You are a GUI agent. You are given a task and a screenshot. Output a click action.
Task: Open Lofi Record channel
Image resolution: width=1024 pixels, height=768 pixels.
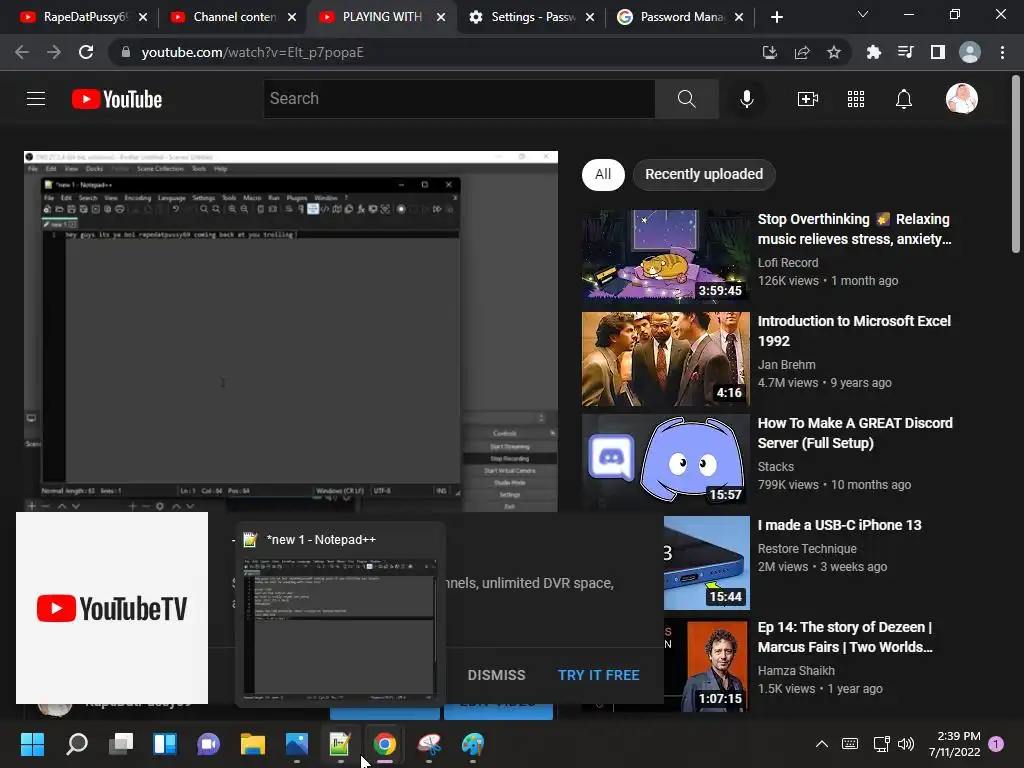[x=788, y=263]
